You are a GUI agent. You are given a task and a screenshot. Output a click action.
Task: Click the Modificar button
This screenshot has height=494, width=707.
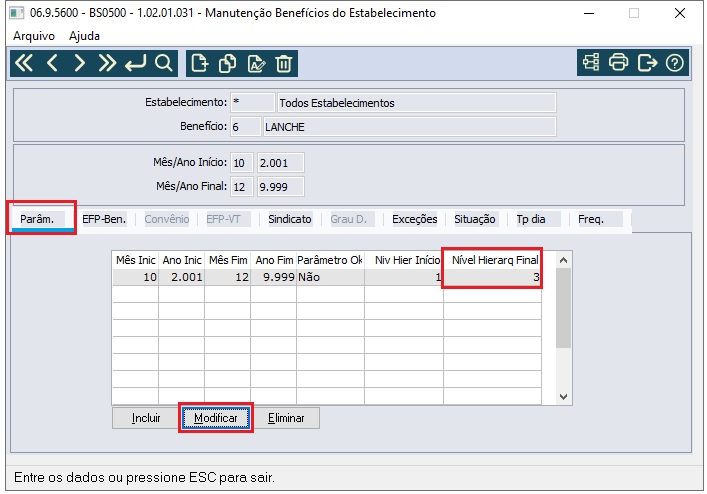tap(216, 418)
